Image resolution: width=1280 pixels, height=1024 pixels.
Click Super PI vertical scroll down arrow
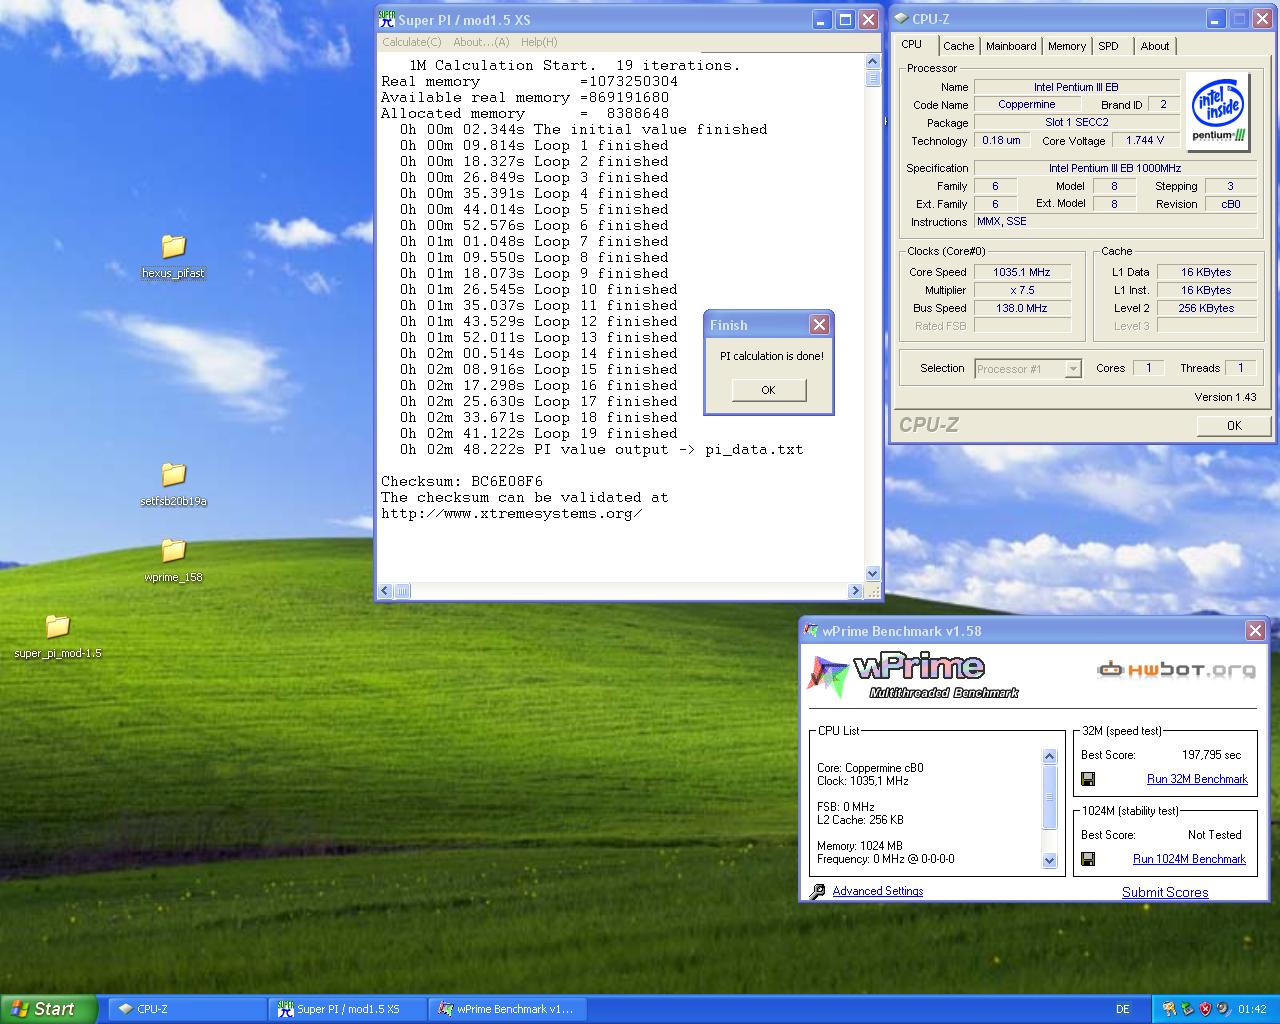click(x=872, y=574)
